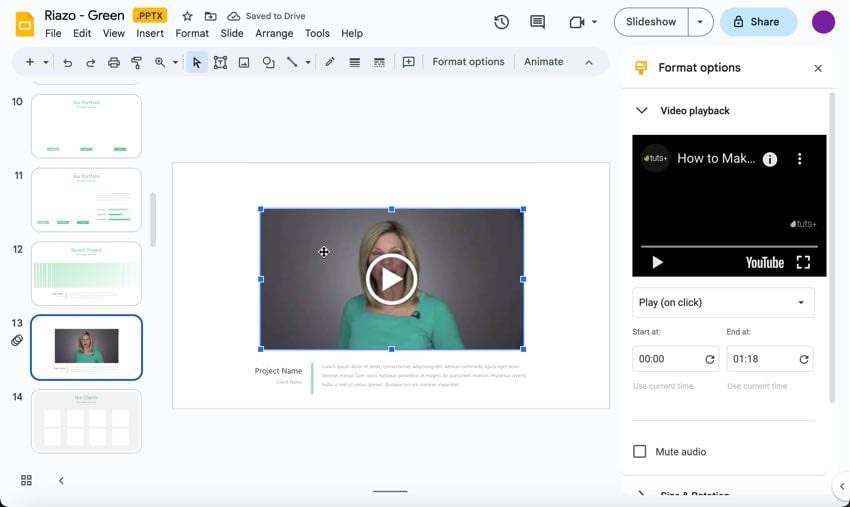850x507 pixels.
Task: Click the Animate button
Action: 543,62
